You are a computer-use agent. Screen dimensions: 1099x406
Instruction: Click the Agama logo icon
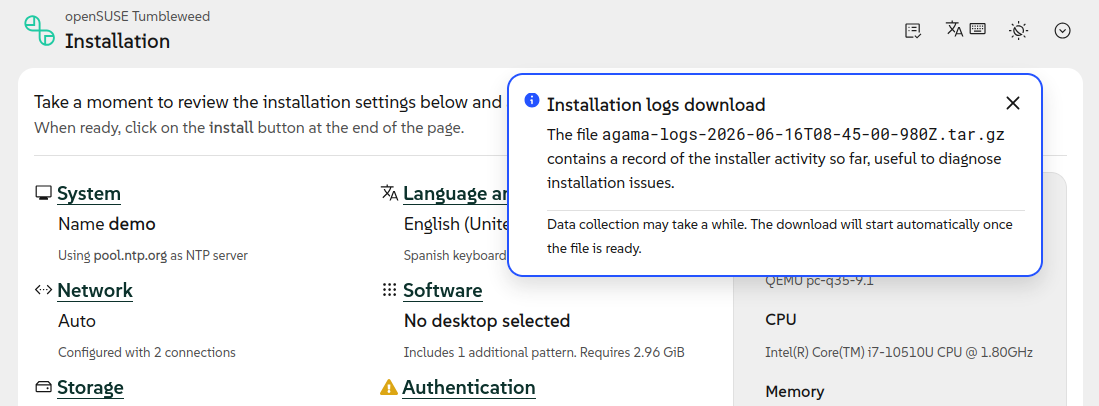point(39,31)
